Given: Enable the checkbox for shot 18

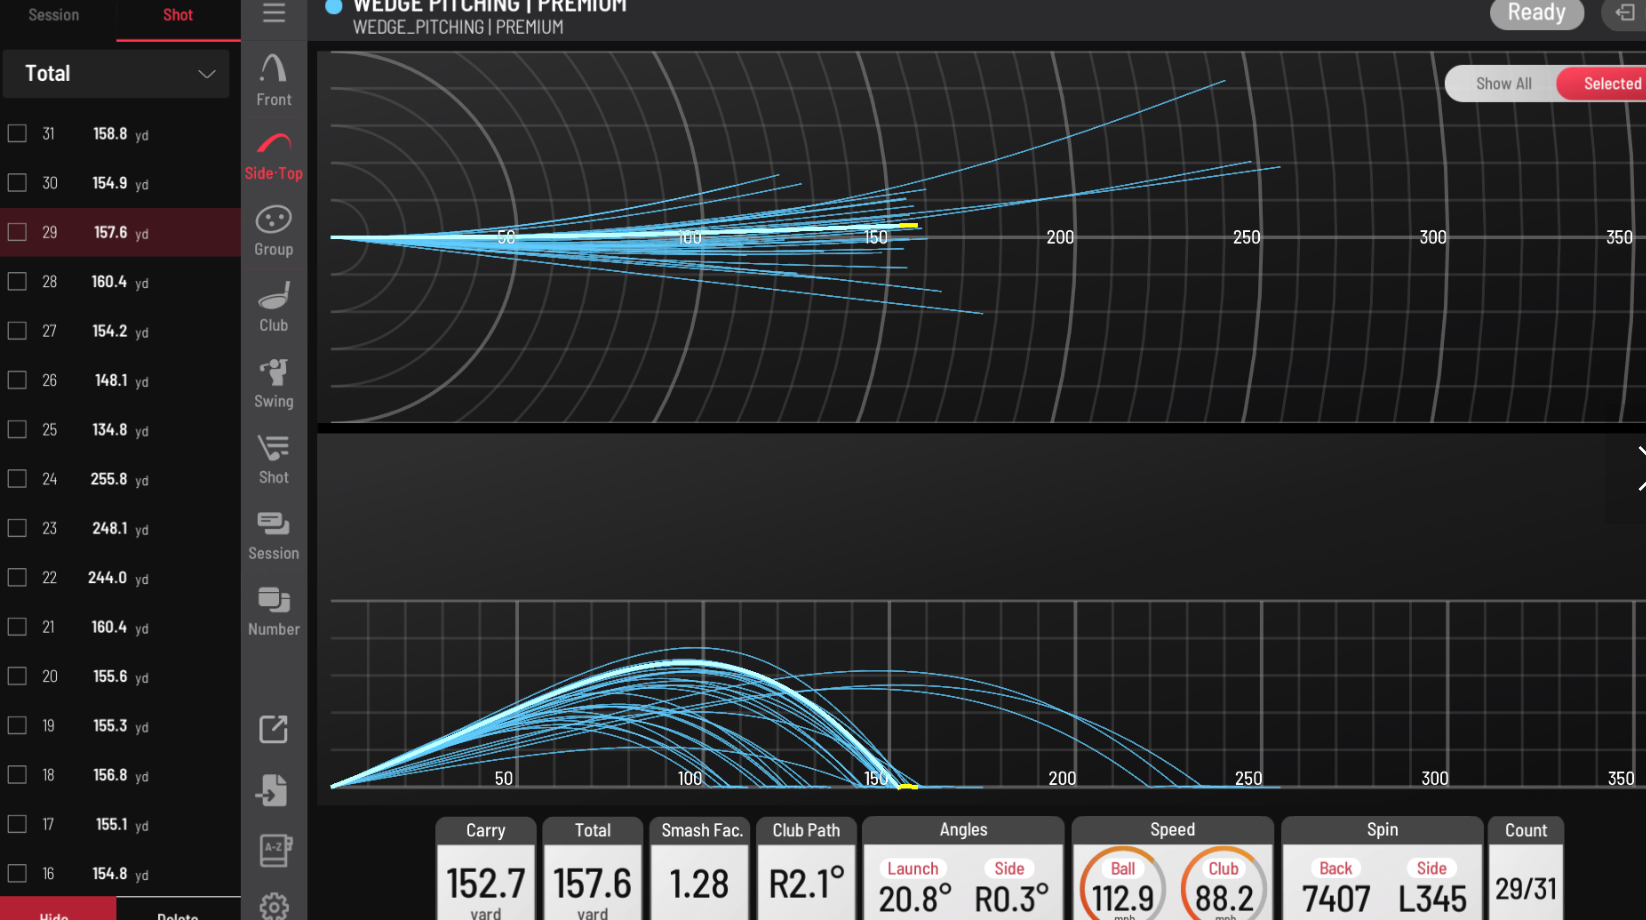Looking at the screenshot, I should tap(17, 775).
